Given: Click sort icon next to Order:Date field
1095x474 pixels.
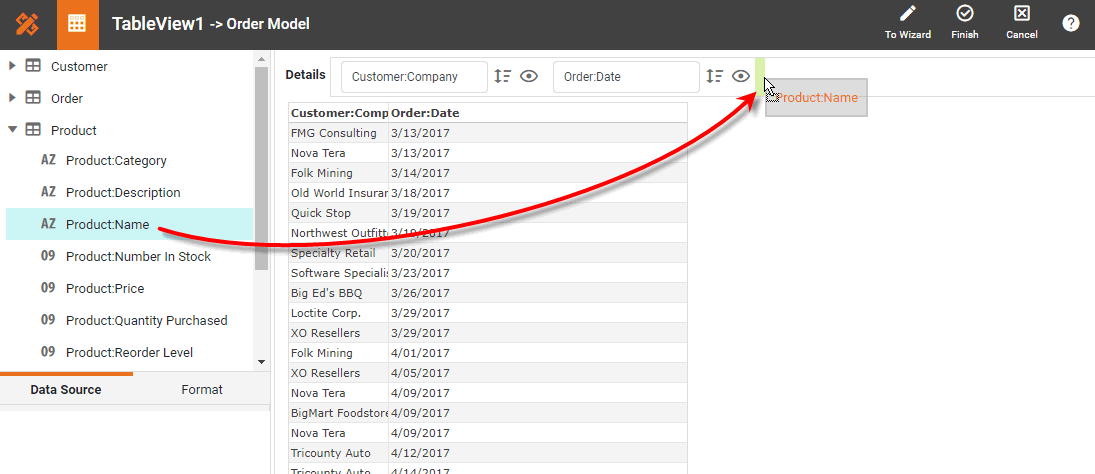Looking at the screenshot, I should [715, 76].
